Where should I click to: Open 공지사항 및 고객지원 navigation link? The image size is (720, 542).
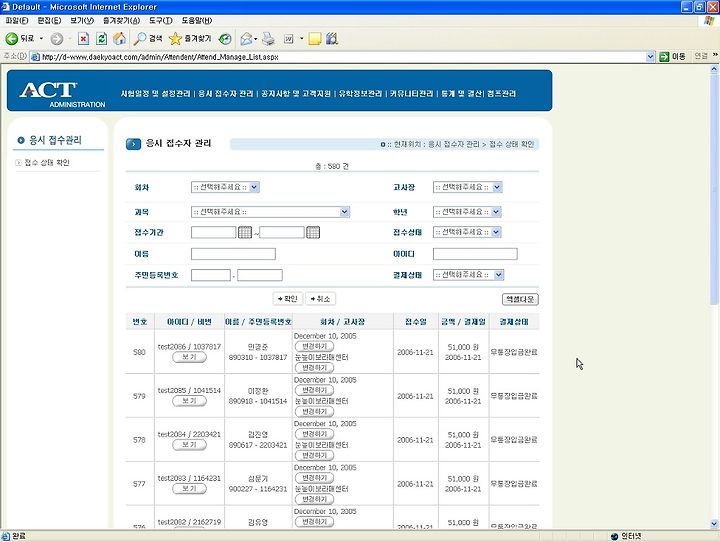[x=296, y=94]
